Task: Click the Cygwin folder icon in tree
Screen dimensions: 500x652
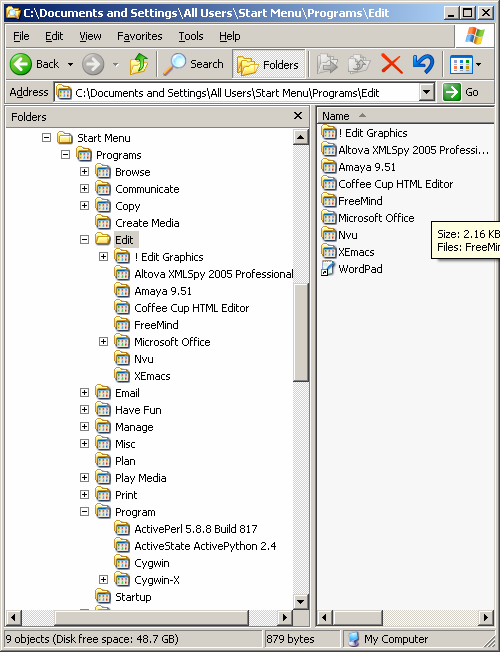Action: (122, 563)
